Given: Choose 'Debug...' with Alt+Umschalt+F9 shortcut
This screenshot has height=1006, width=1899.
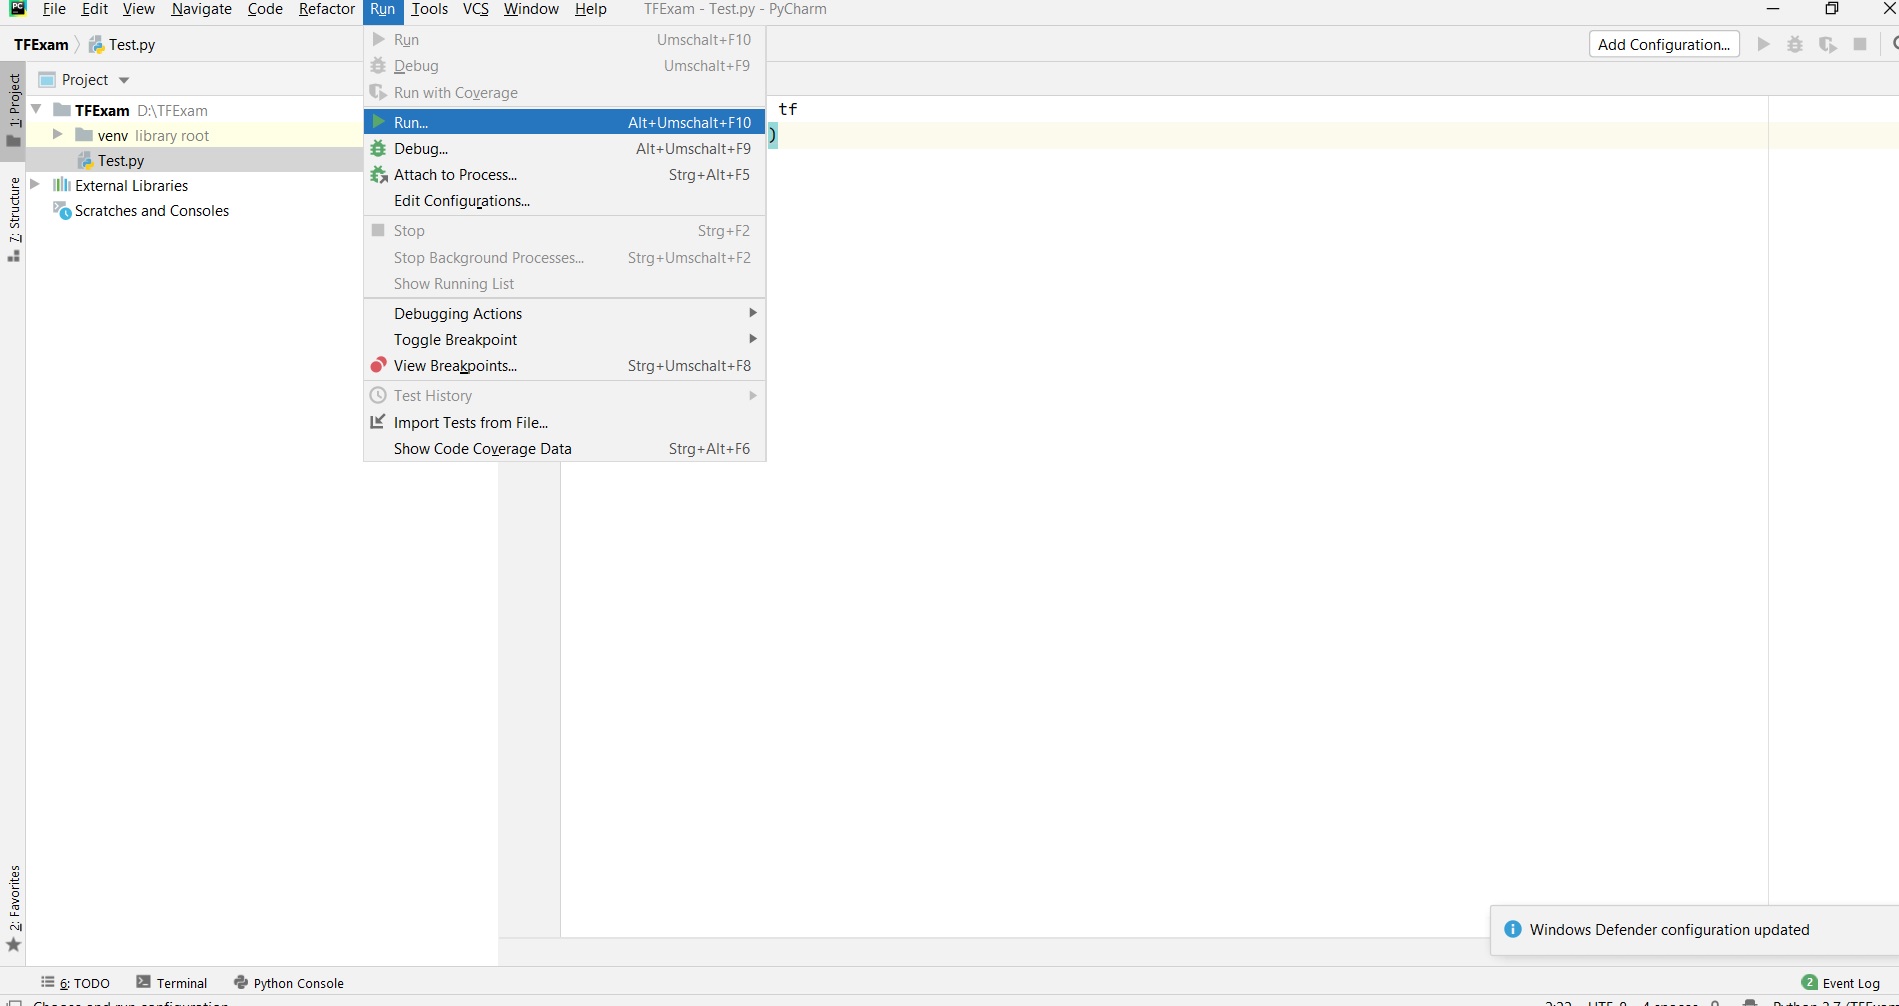Looking at the screenshot, I should (564, 148).
